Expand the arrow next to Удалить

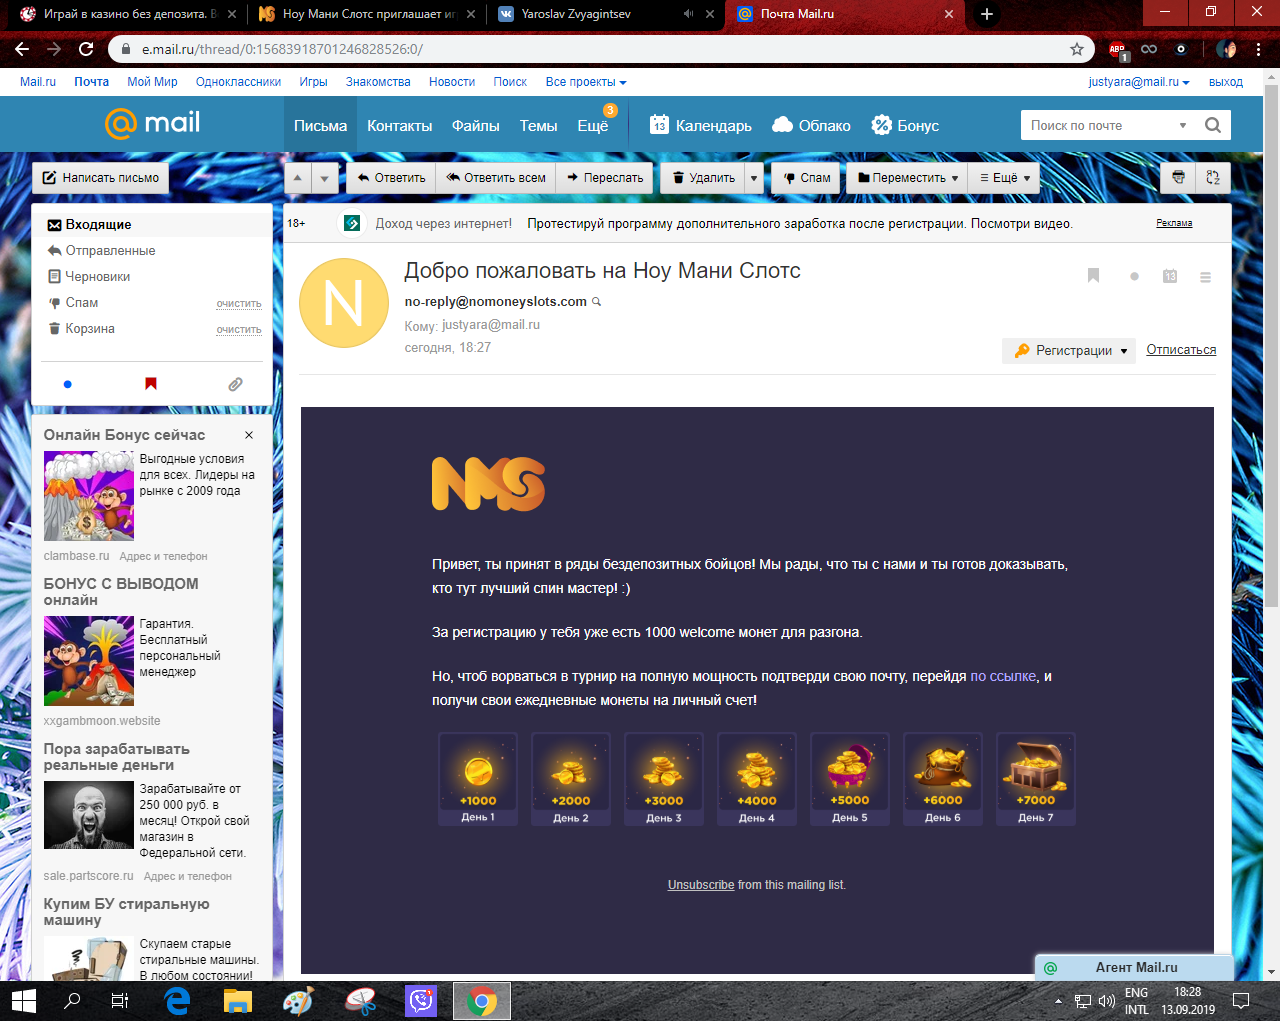click(754, 178)
